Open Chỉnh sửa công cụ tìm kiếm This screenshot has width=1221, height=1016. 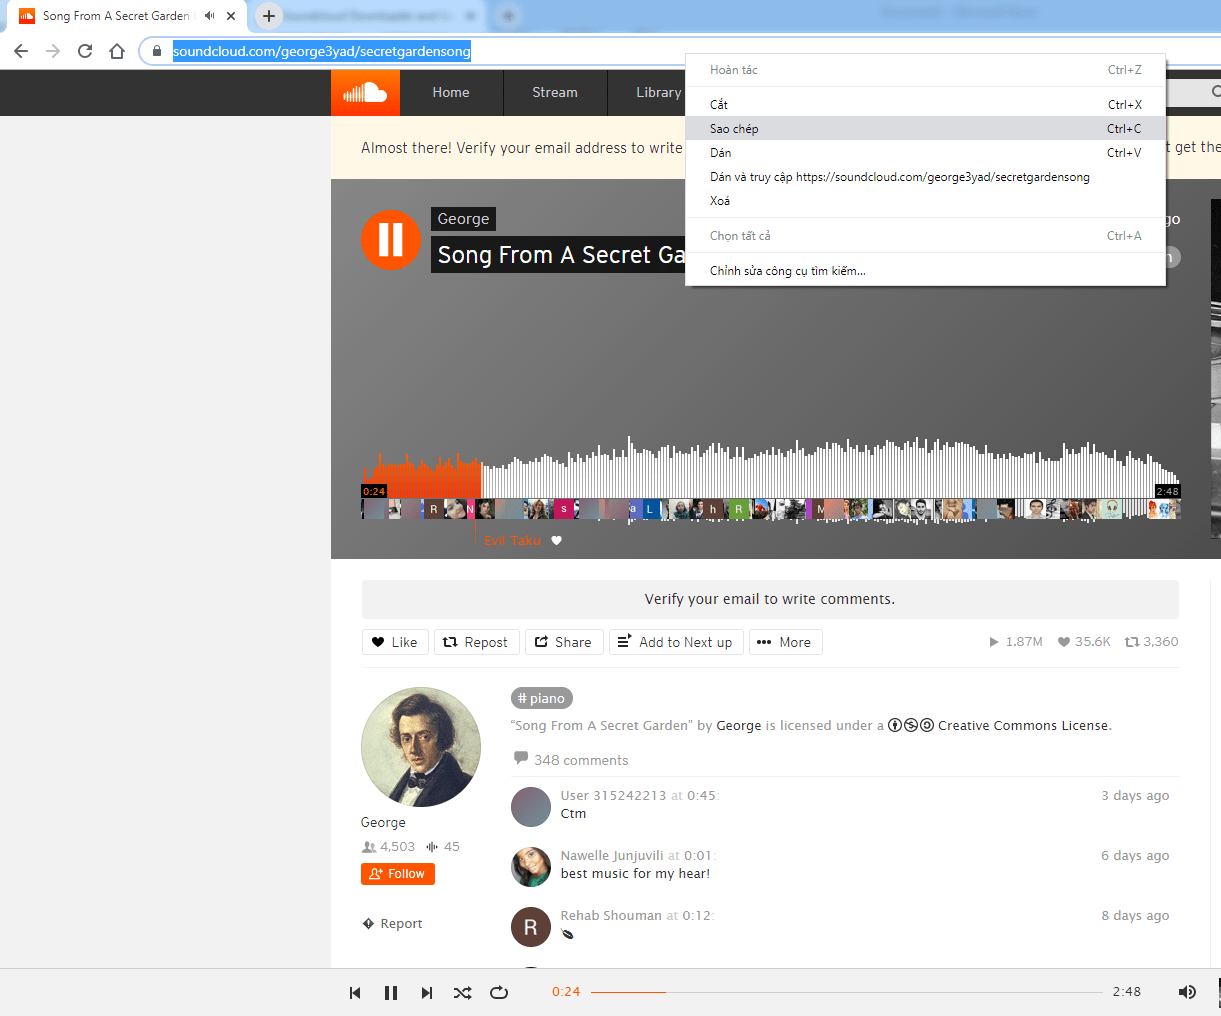pos(926,271)
